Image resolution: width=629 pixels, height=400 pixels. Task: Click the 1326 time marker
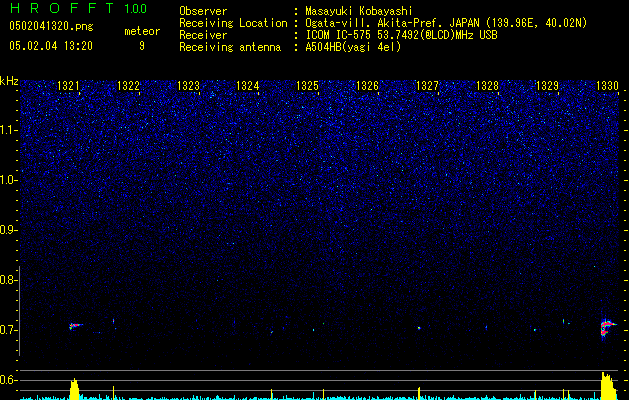click(x=367, y=85)
